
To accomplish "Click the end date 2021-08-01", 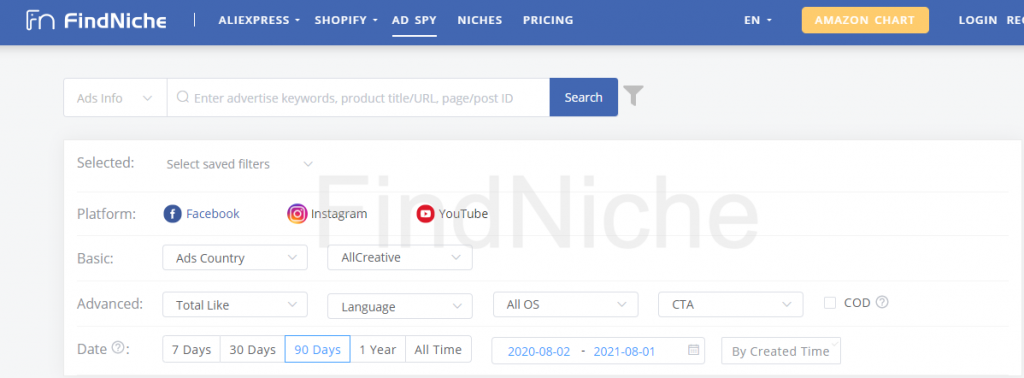I will [624, 351].
